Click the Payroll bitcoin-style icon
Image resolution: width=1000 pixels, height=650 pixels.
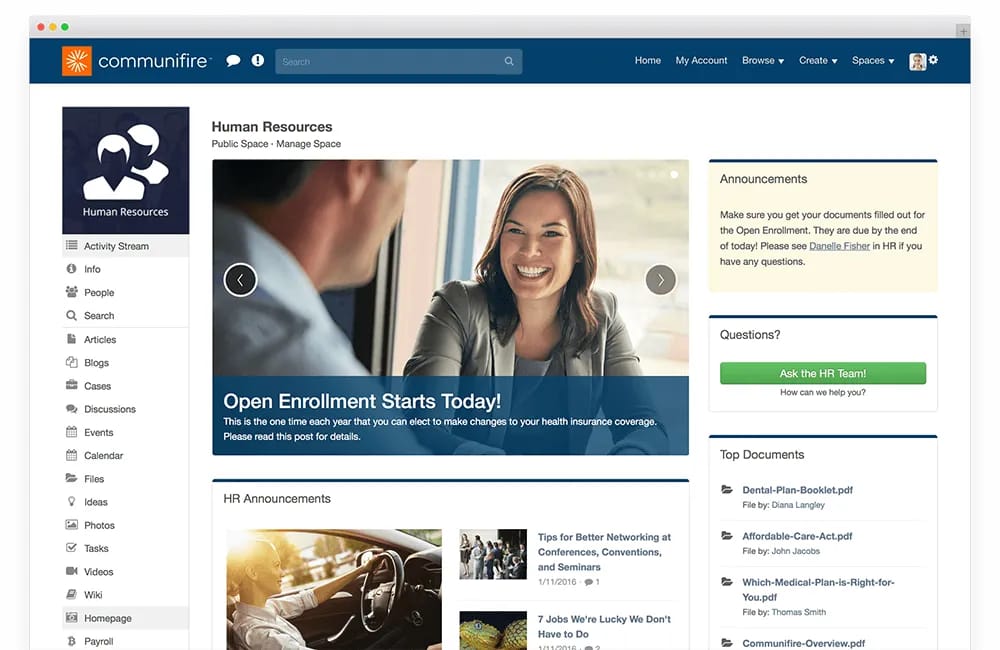coord(71,640)
